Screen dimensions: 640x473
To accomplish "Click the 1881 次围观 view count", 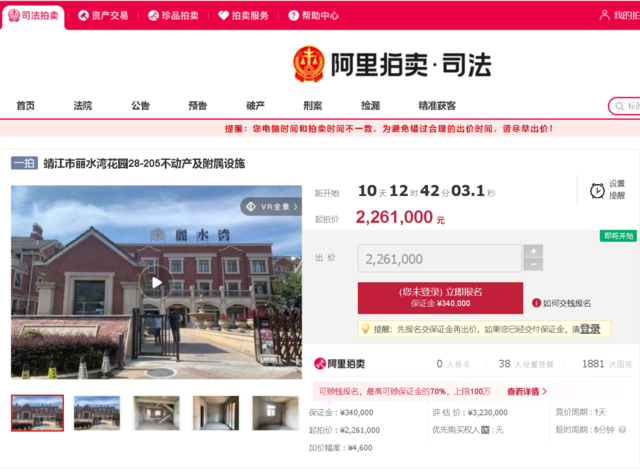I will click(607, 364).
